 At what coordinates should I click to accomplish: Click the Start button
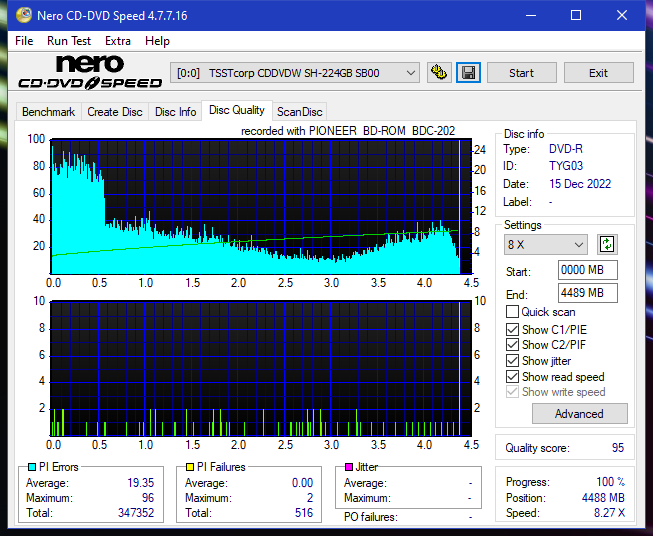pos(521,73)
